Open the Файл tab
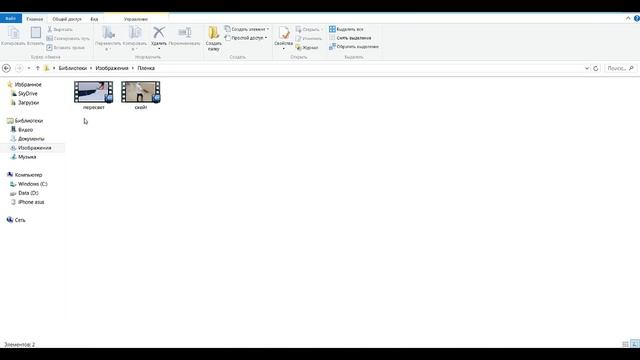640x360 pixels. point(11,18)
